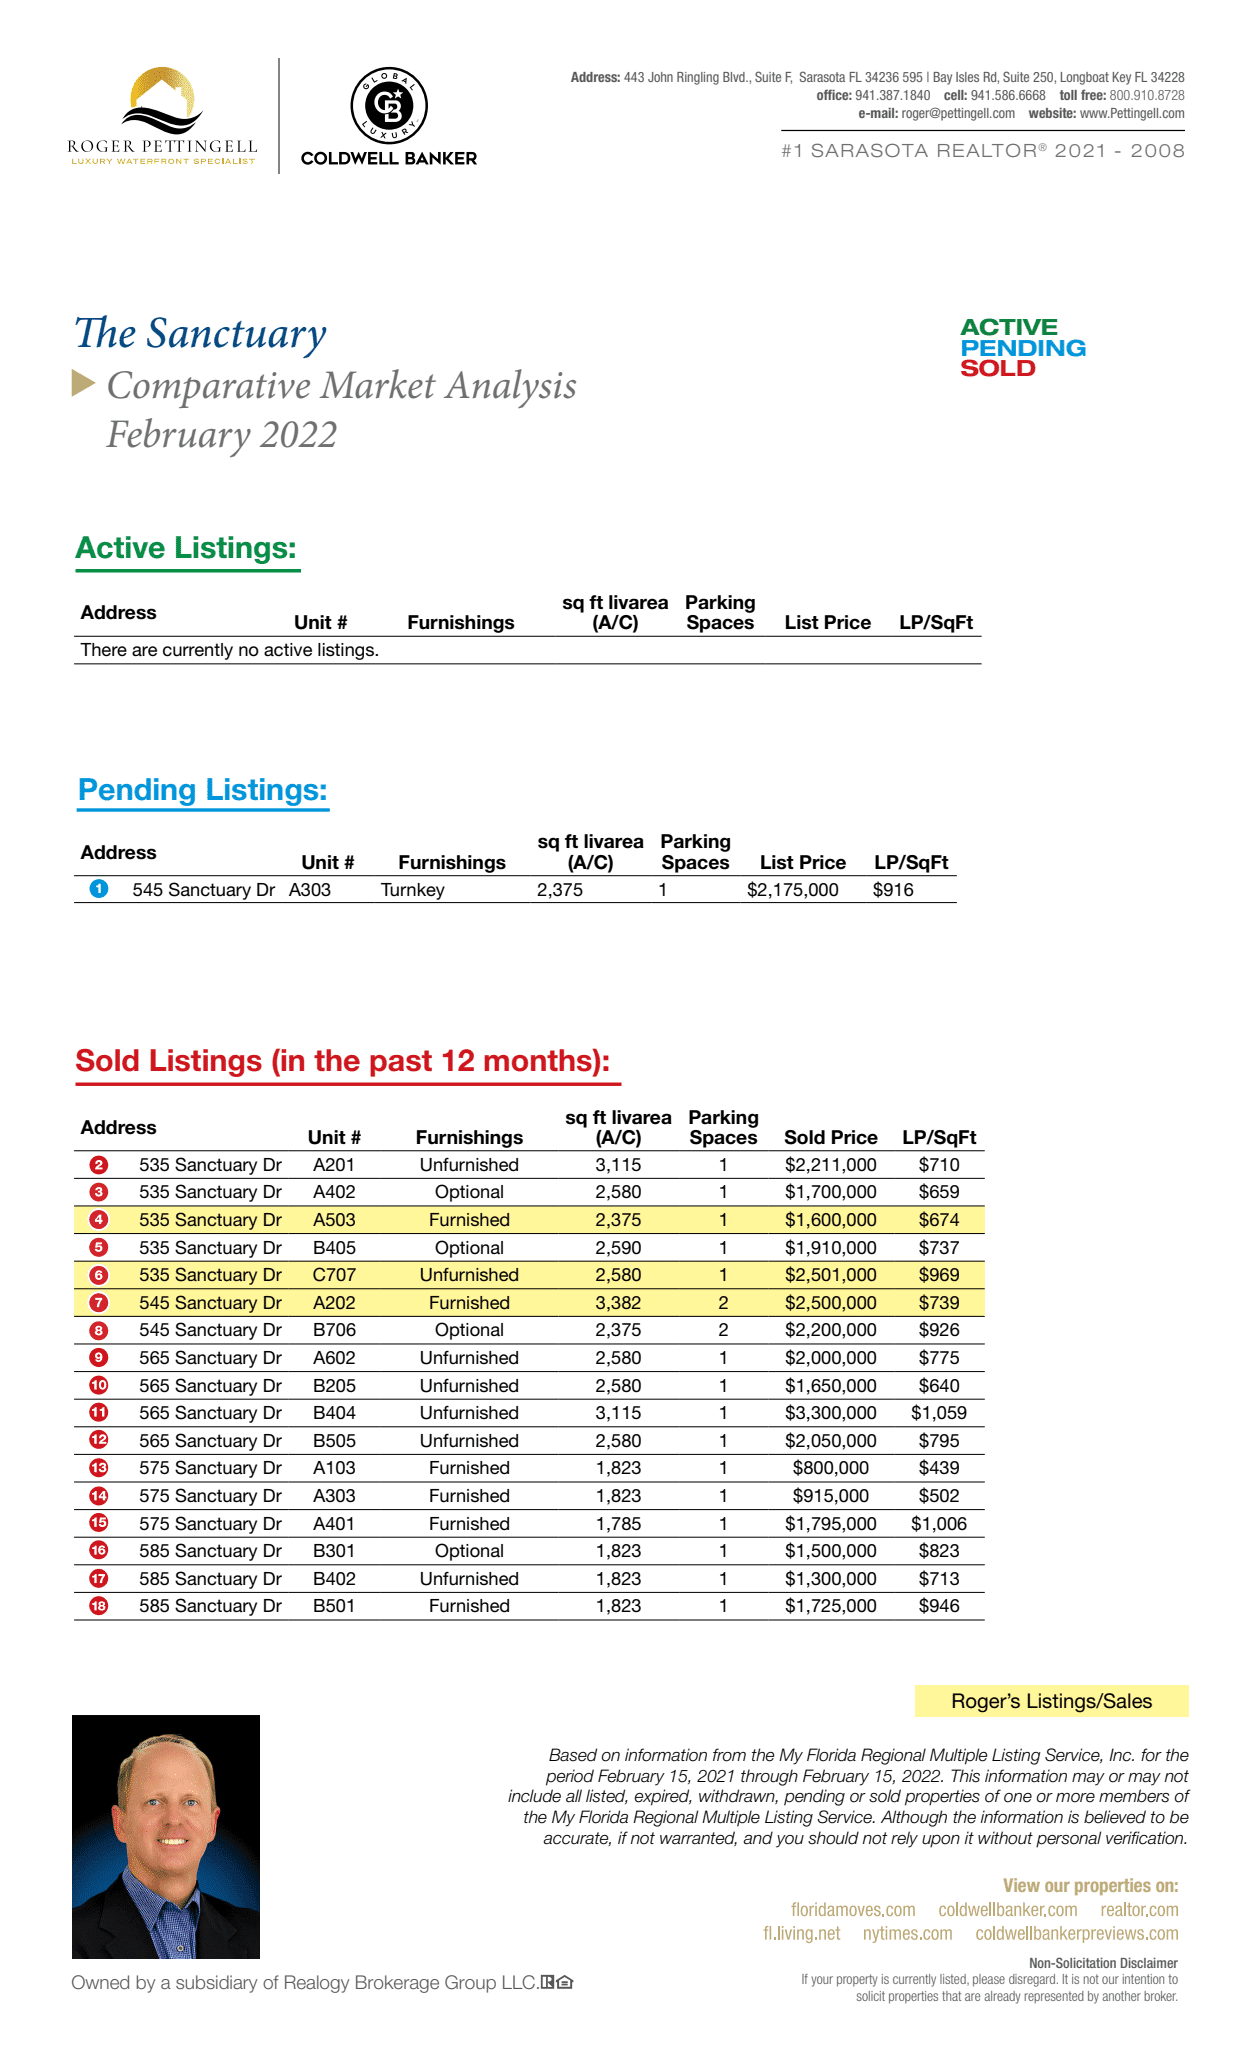Click red marker 2 for unit A201
Screen dimensions: 1243x2048
coord(98,1164)
